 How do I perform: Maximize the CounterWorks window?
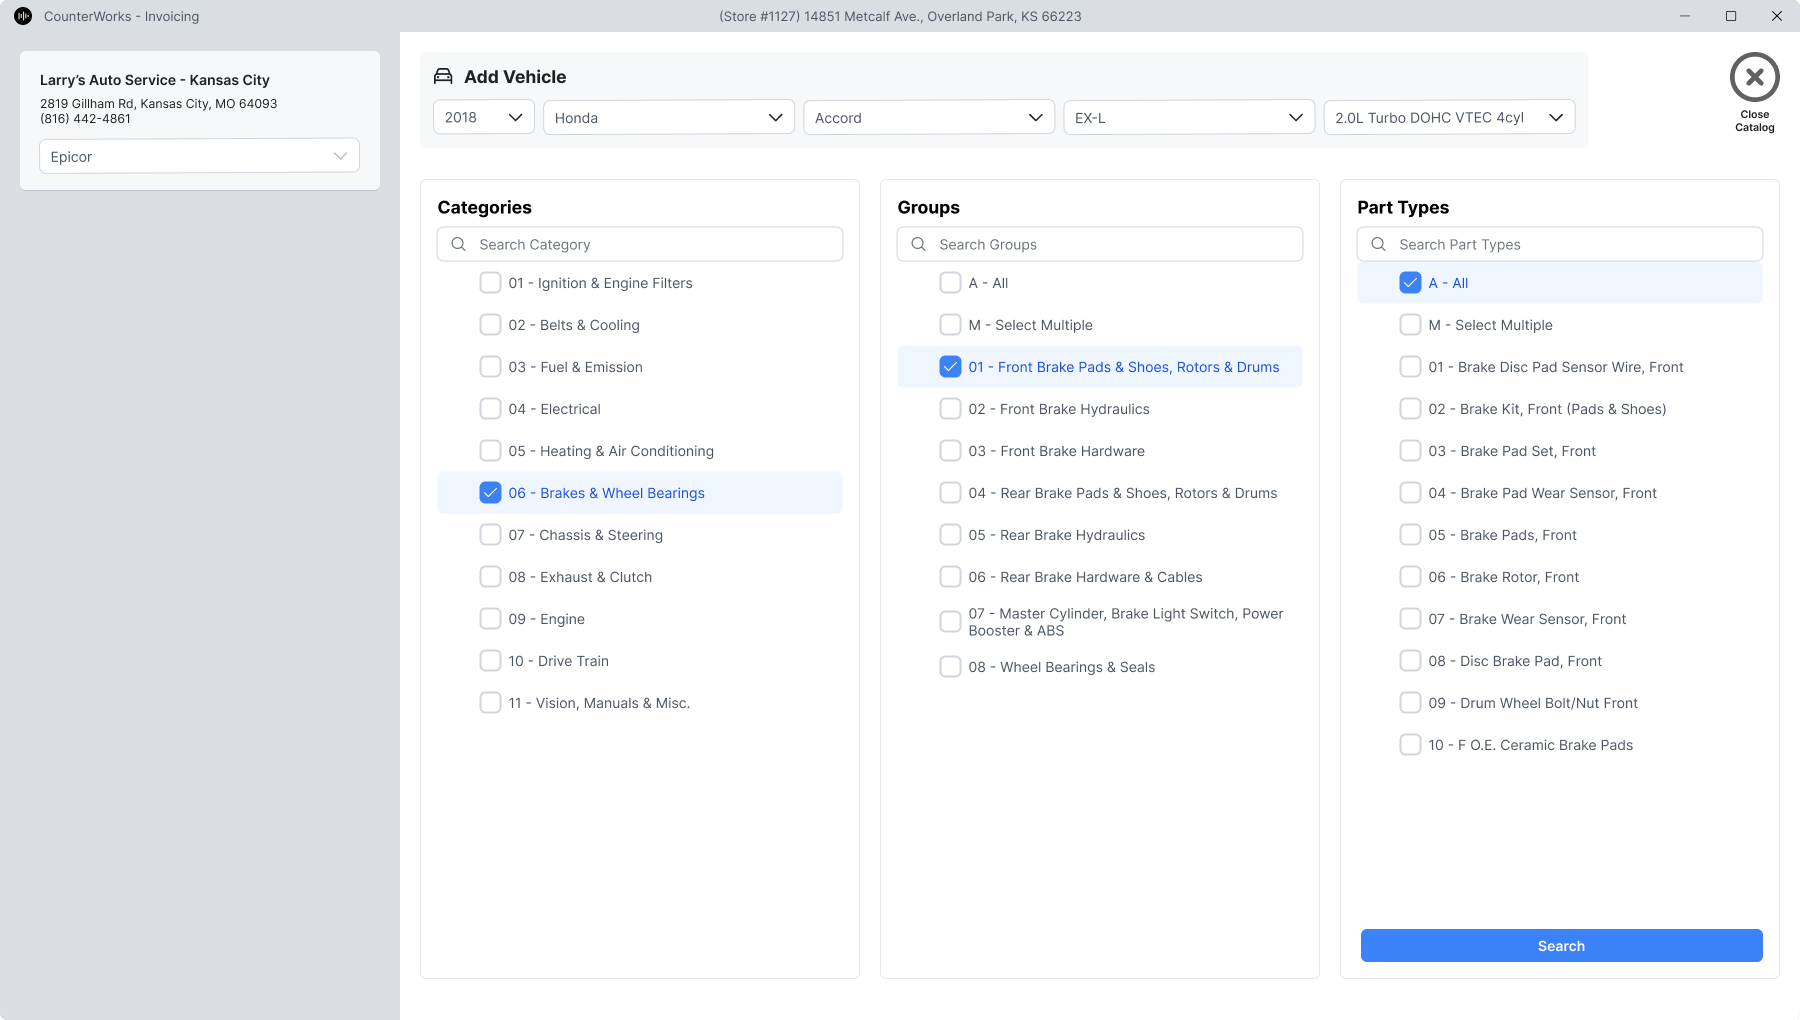click(x=1731, y=16)
